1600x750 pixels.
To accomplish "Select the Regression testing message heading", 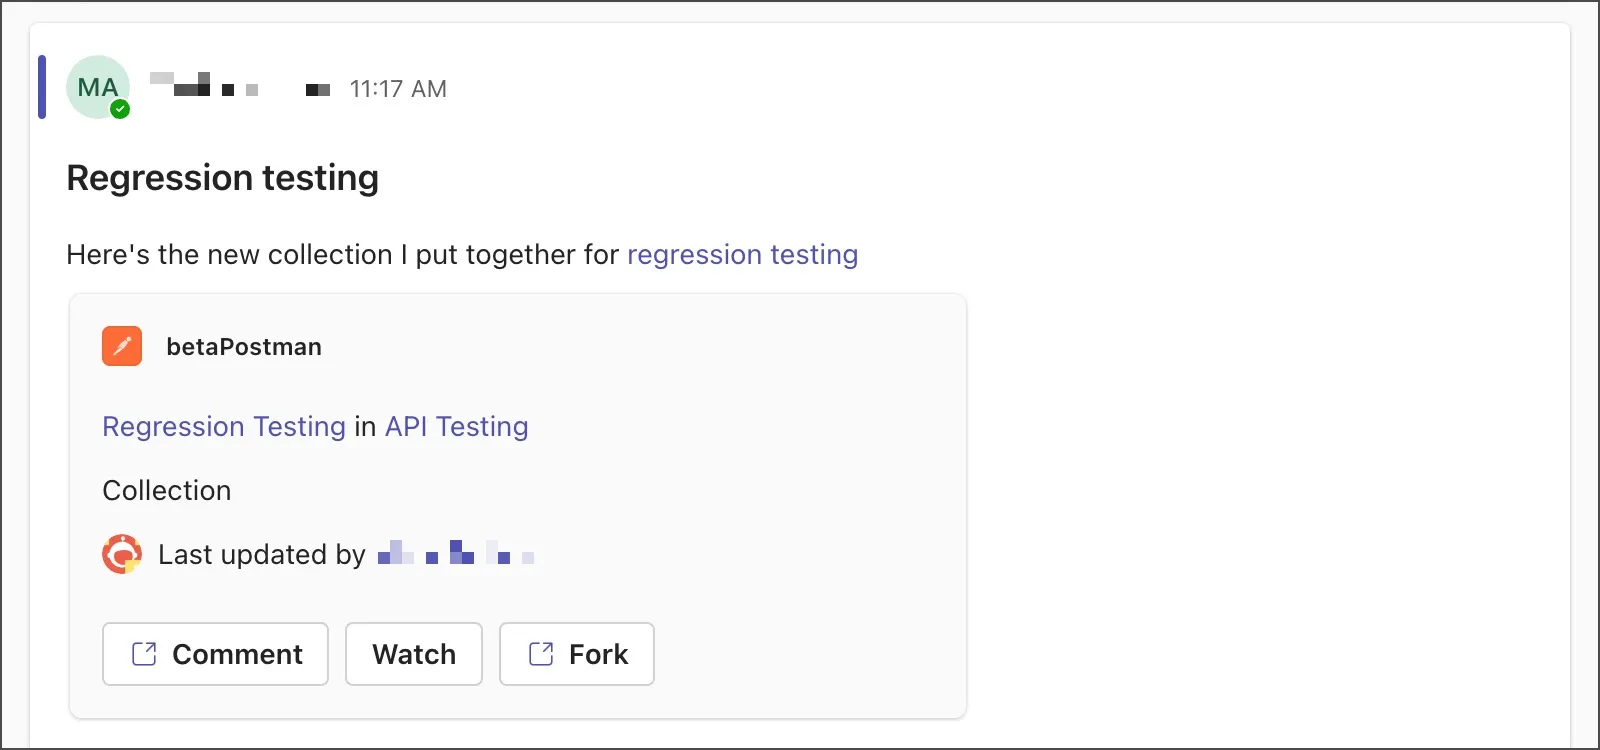I will (222, 178).
